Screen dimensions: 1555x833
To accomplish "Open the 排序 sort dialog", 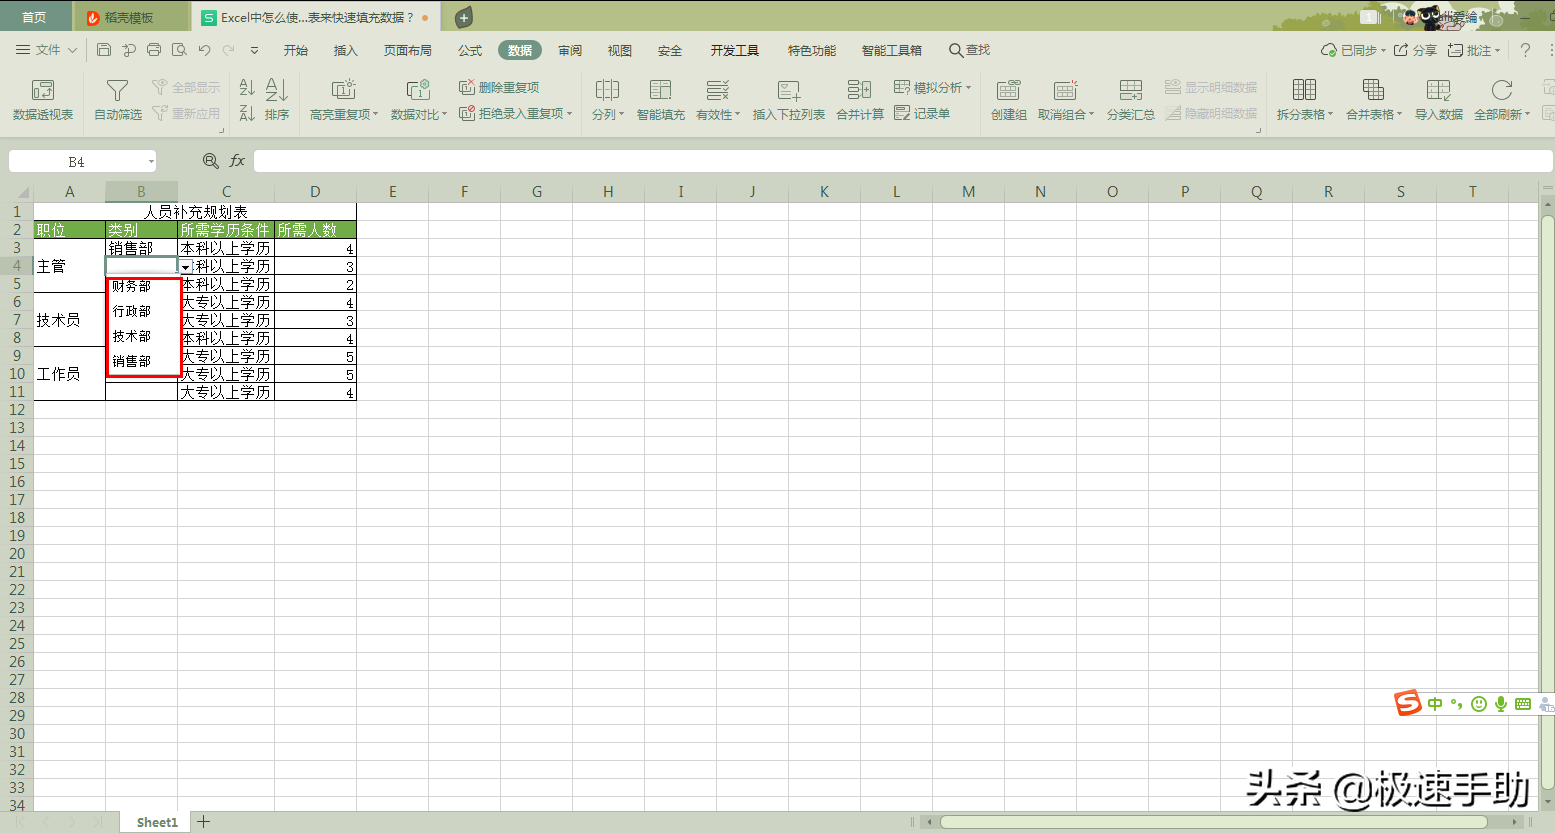I will [x=277, y=100].
